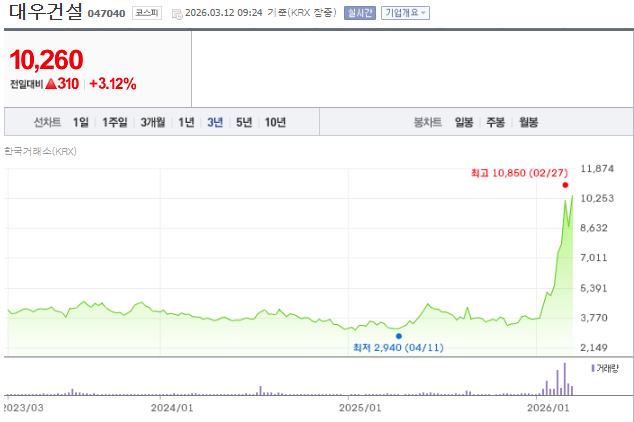Click the 코스피 market badge

click(147, 13)
